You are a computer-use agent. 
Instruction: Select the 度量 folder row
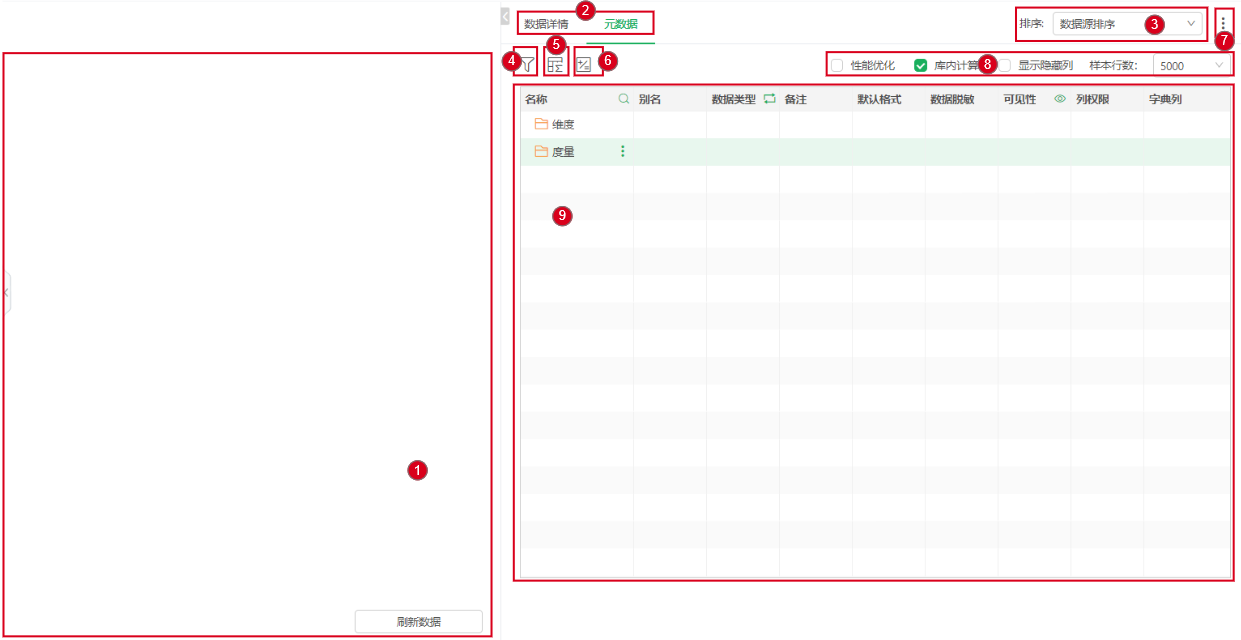[x=562, y=152]
